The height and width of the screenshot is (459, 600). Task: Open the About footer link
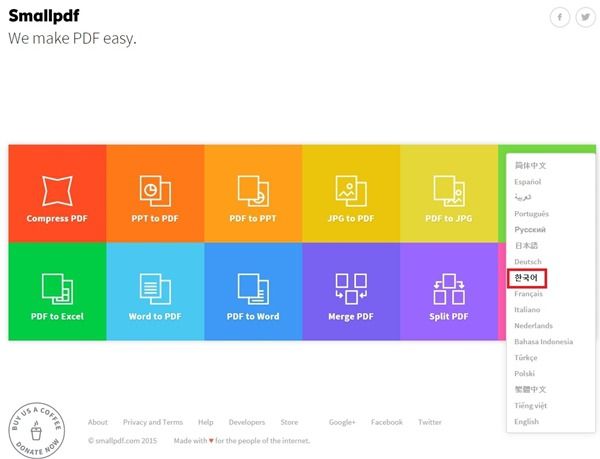[98, 422]
